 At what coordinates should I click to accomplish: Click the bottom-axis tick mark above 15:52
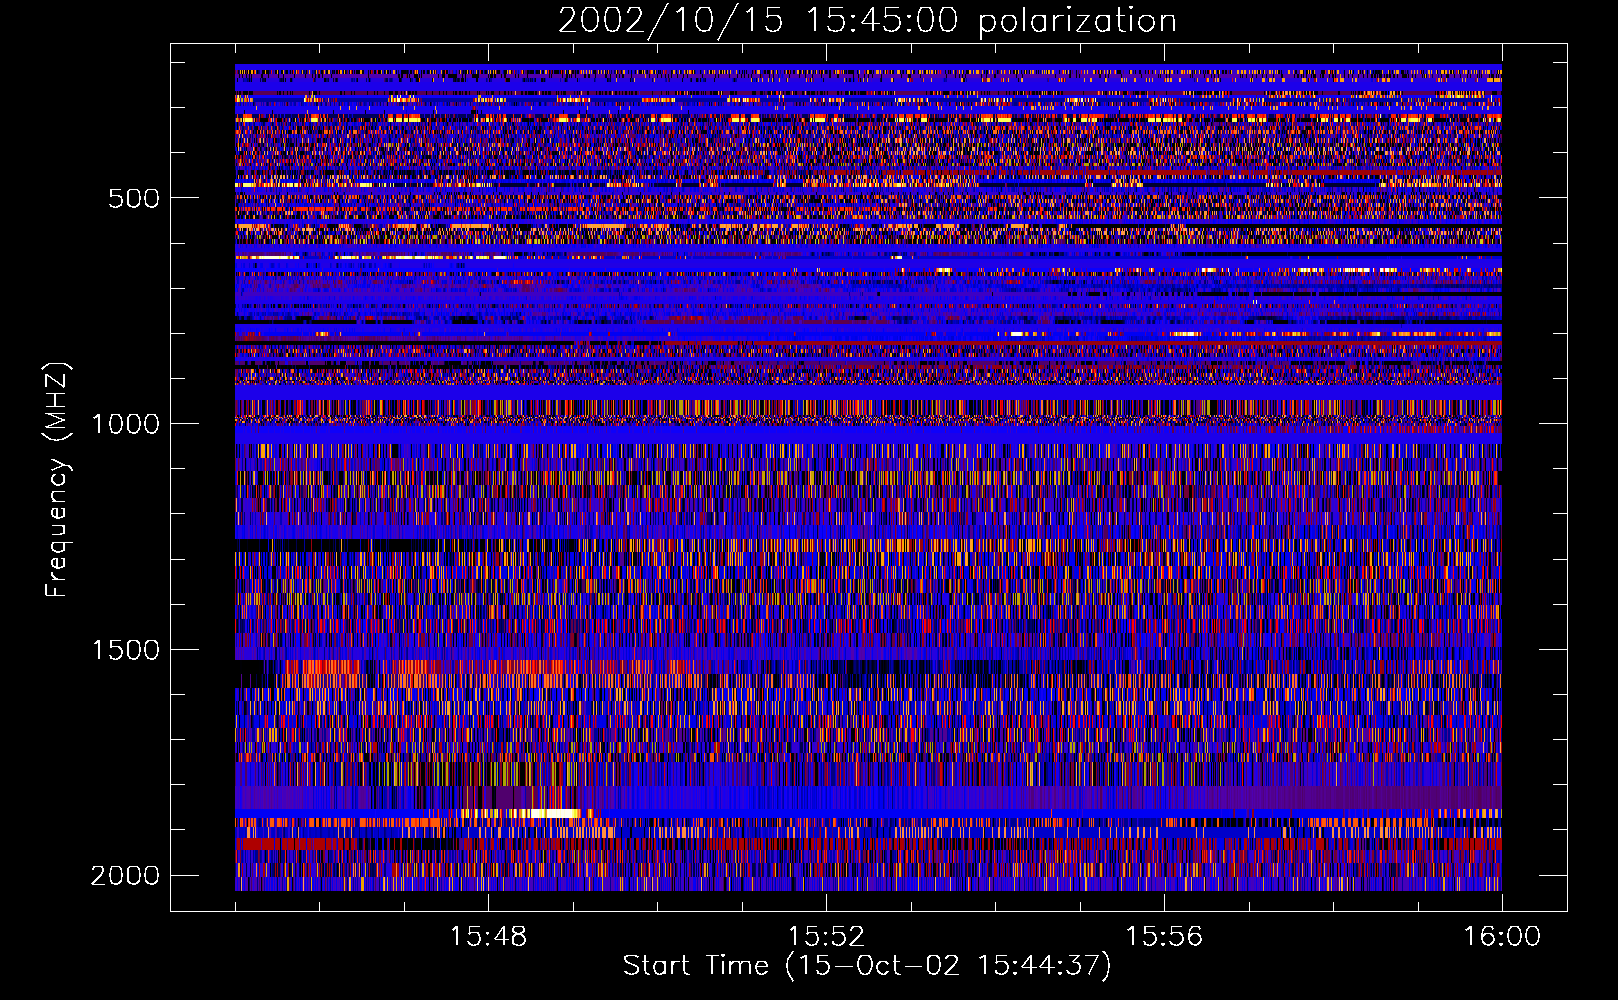[x=826, y=903]
